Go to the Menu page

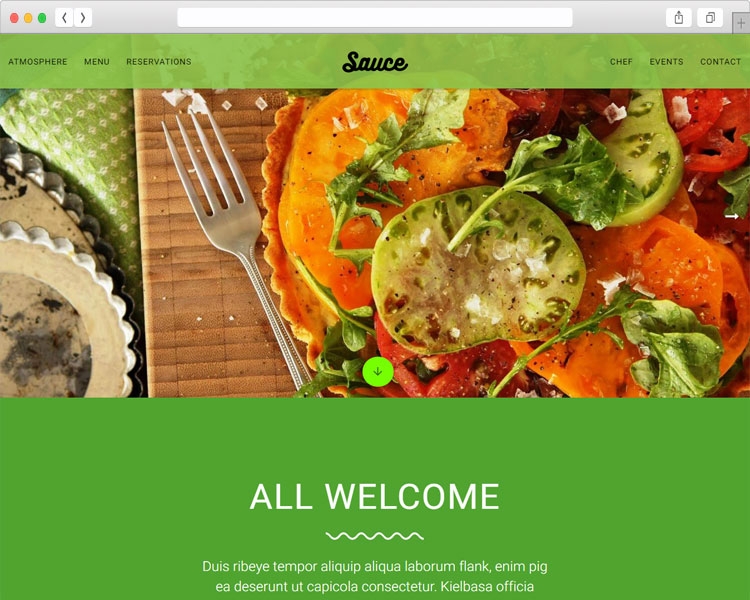[x=97, y=62]
